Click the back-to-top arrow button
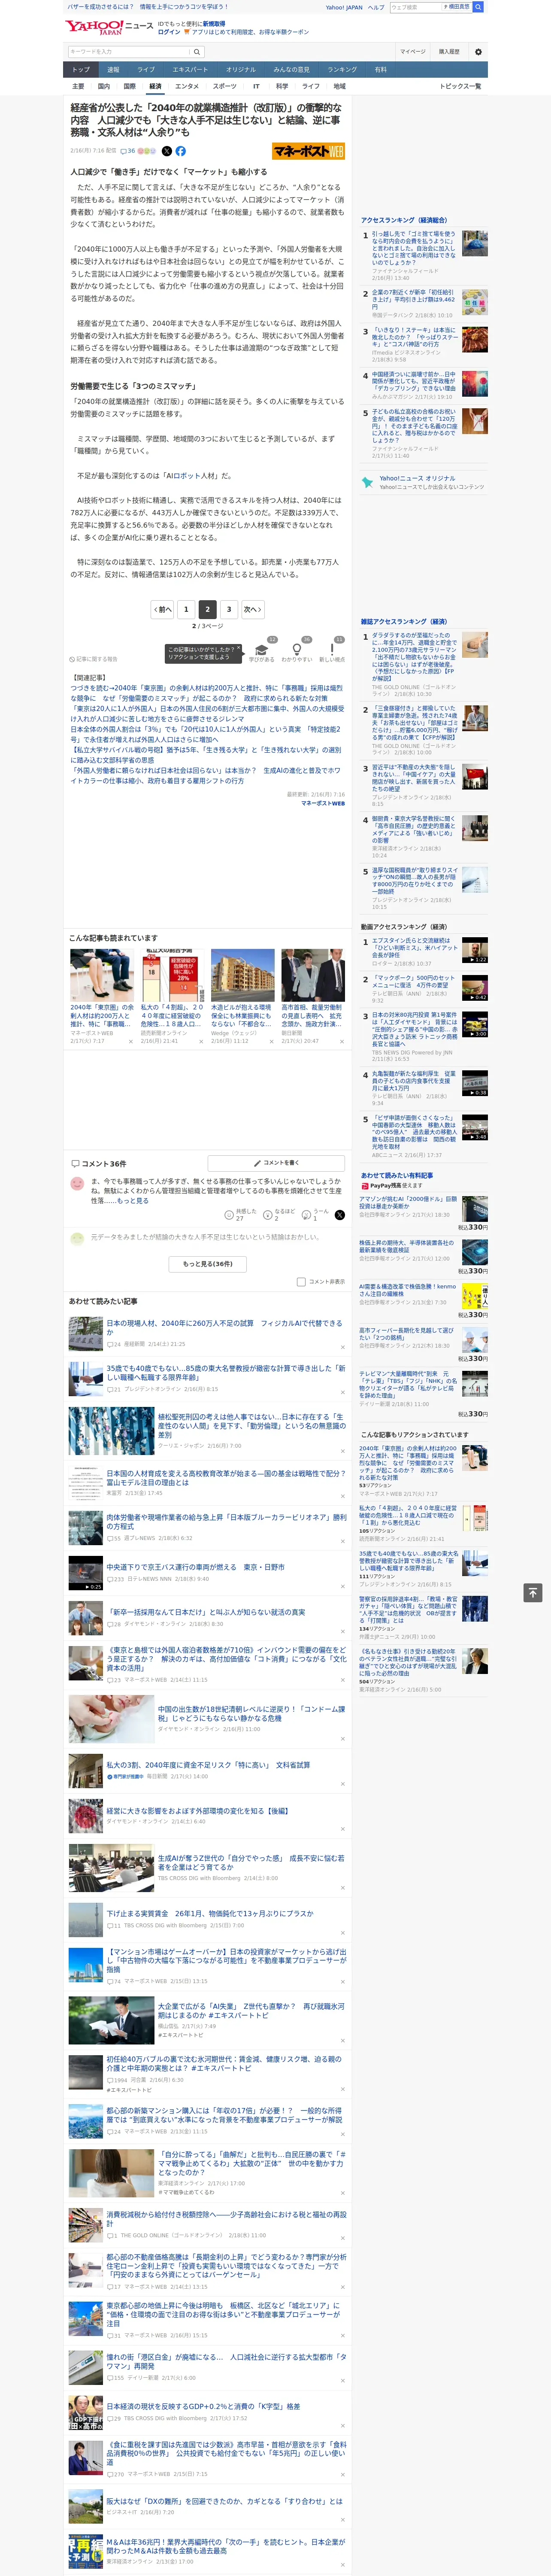Screen dimensions: 551x2576 pos(533,1592)
